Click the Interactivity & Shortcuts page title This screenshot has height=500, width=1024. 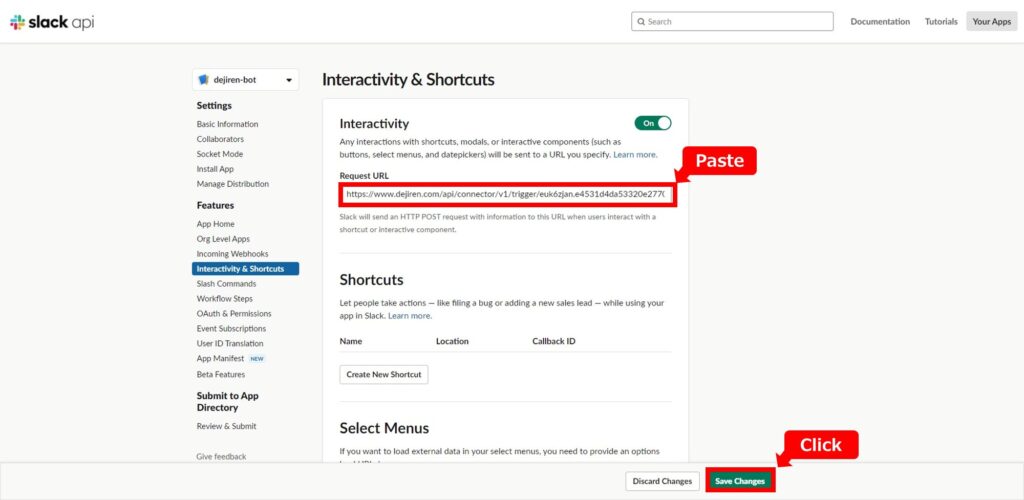[408, 80]
